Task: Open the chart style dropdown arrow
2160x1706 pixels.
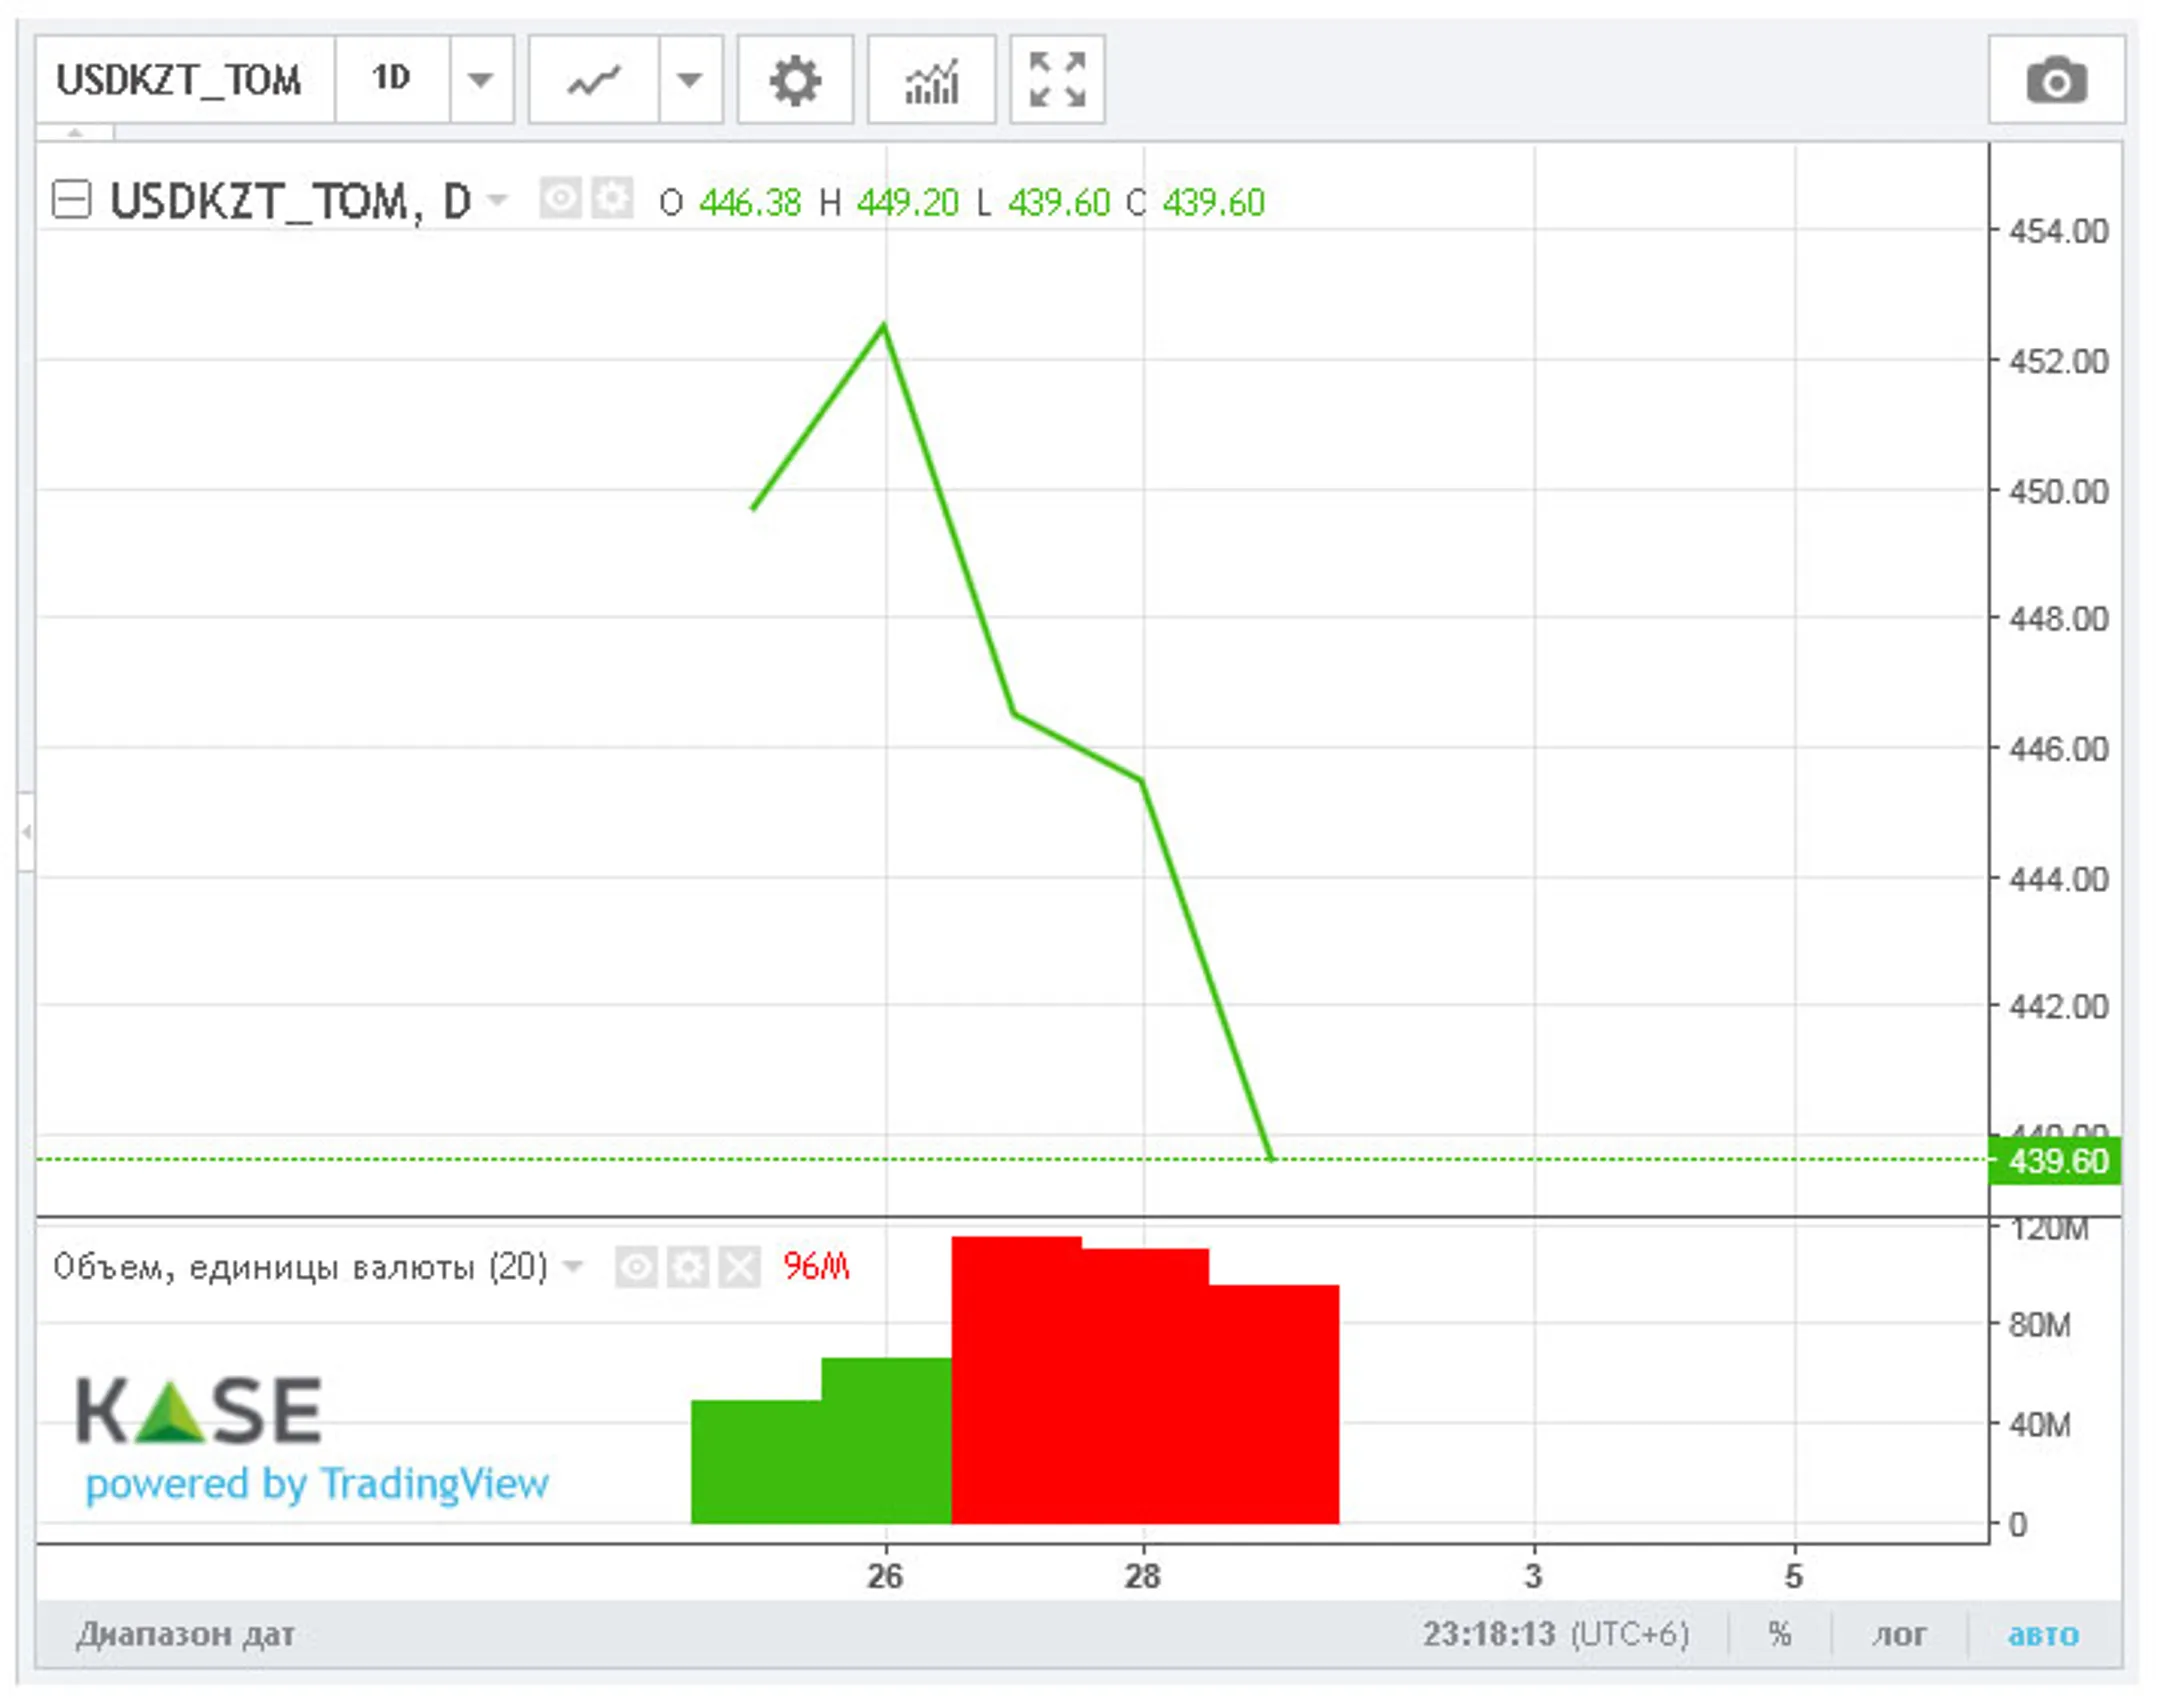Action: point(689,81)
